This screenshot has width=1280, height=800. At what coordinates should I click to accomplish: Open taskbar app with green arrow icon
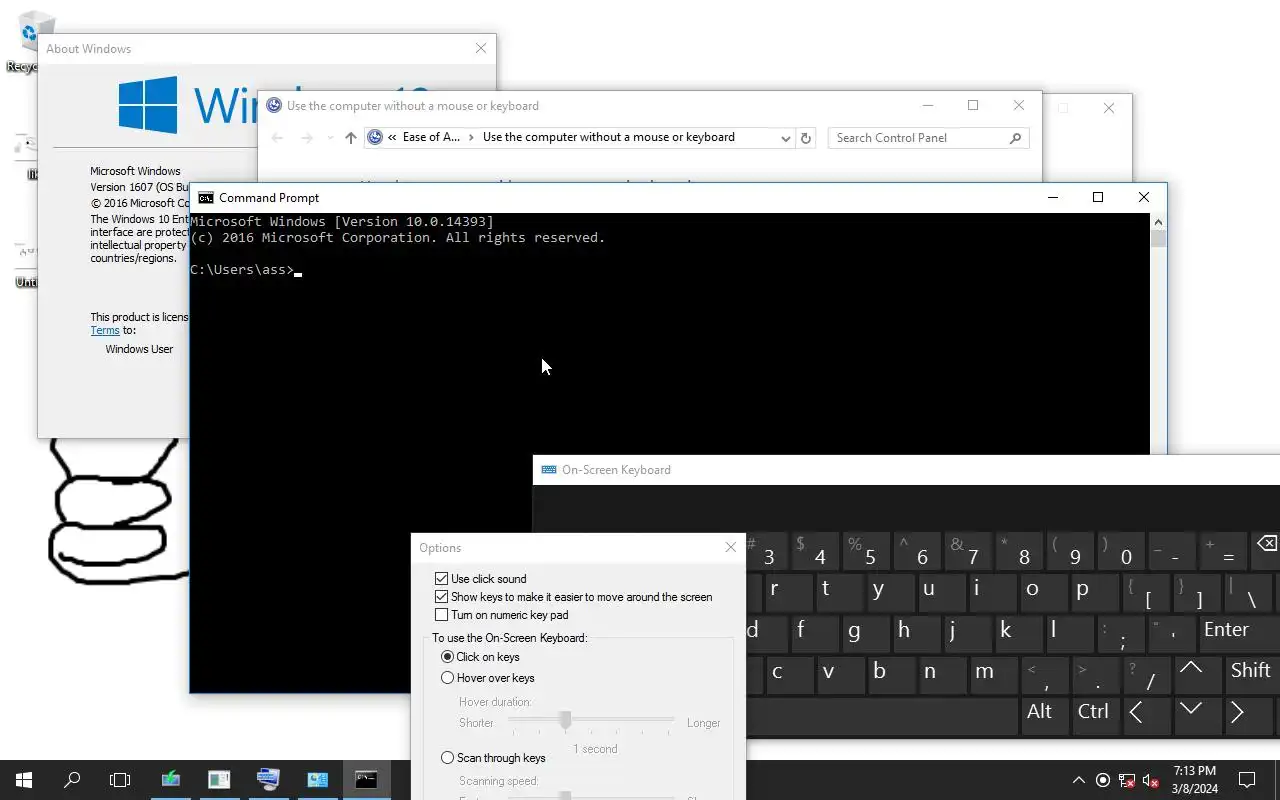(x=170, y=780)
